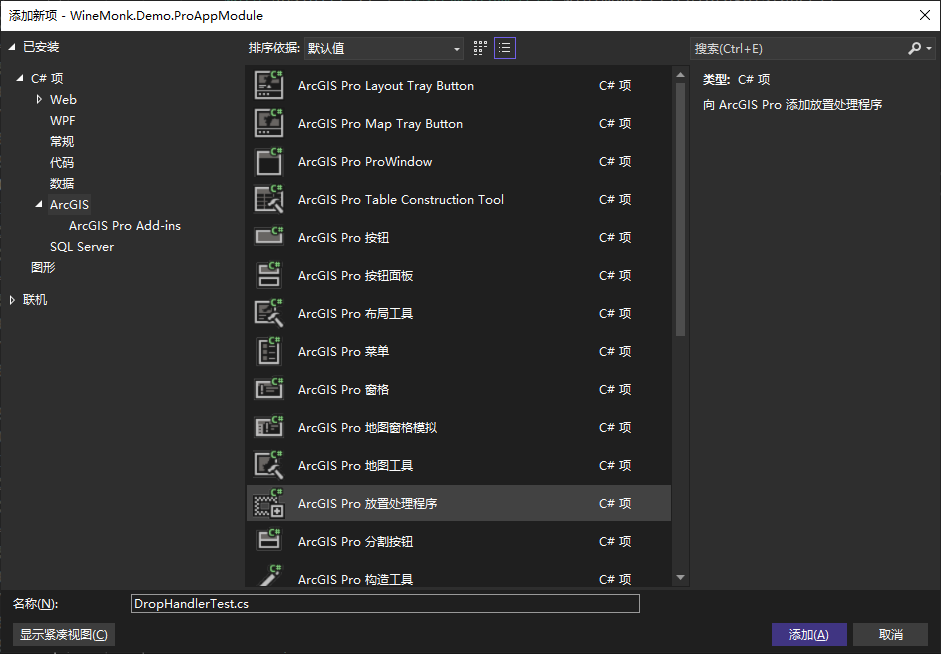Select the 数据 category
Image resolution: width=941 pixels, height=654 pixels.
[x=62, y=184]
